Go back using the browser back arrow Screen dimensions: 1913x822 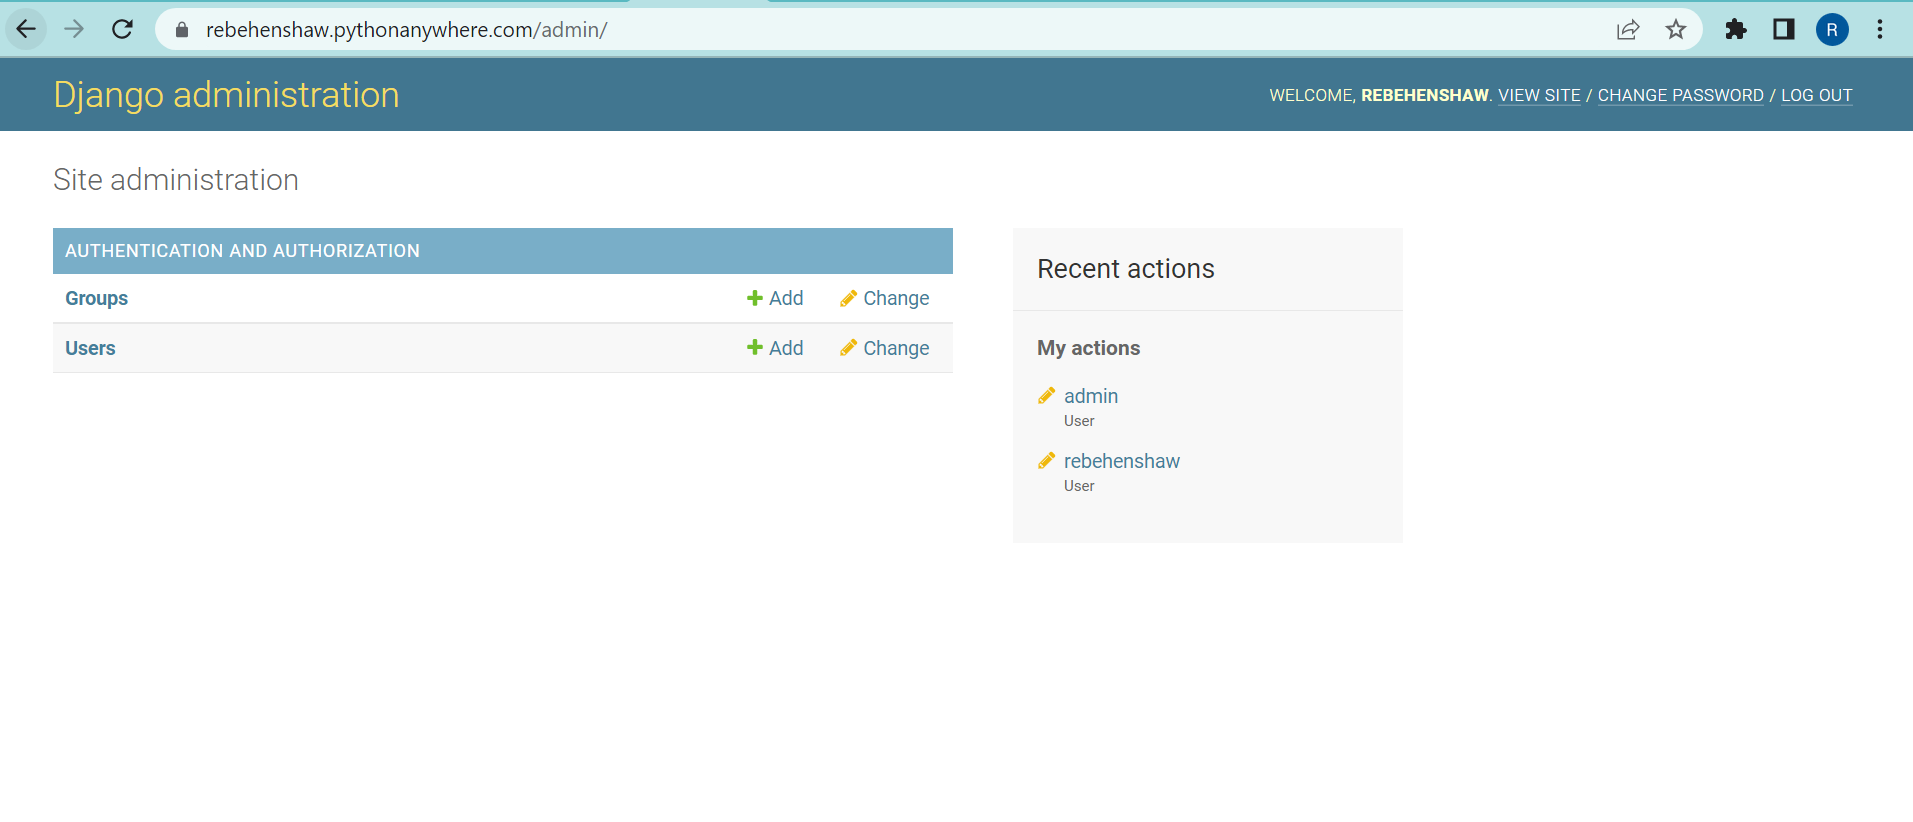26,29
